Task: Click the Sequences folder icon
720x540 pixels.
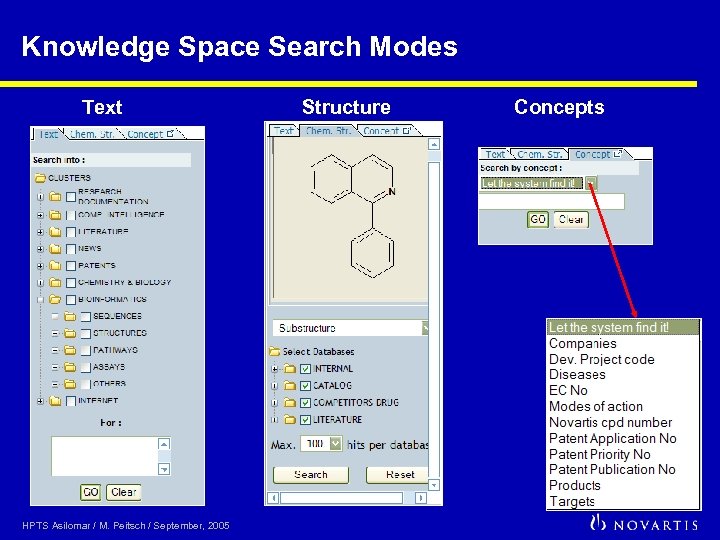Action: [70, 316]
